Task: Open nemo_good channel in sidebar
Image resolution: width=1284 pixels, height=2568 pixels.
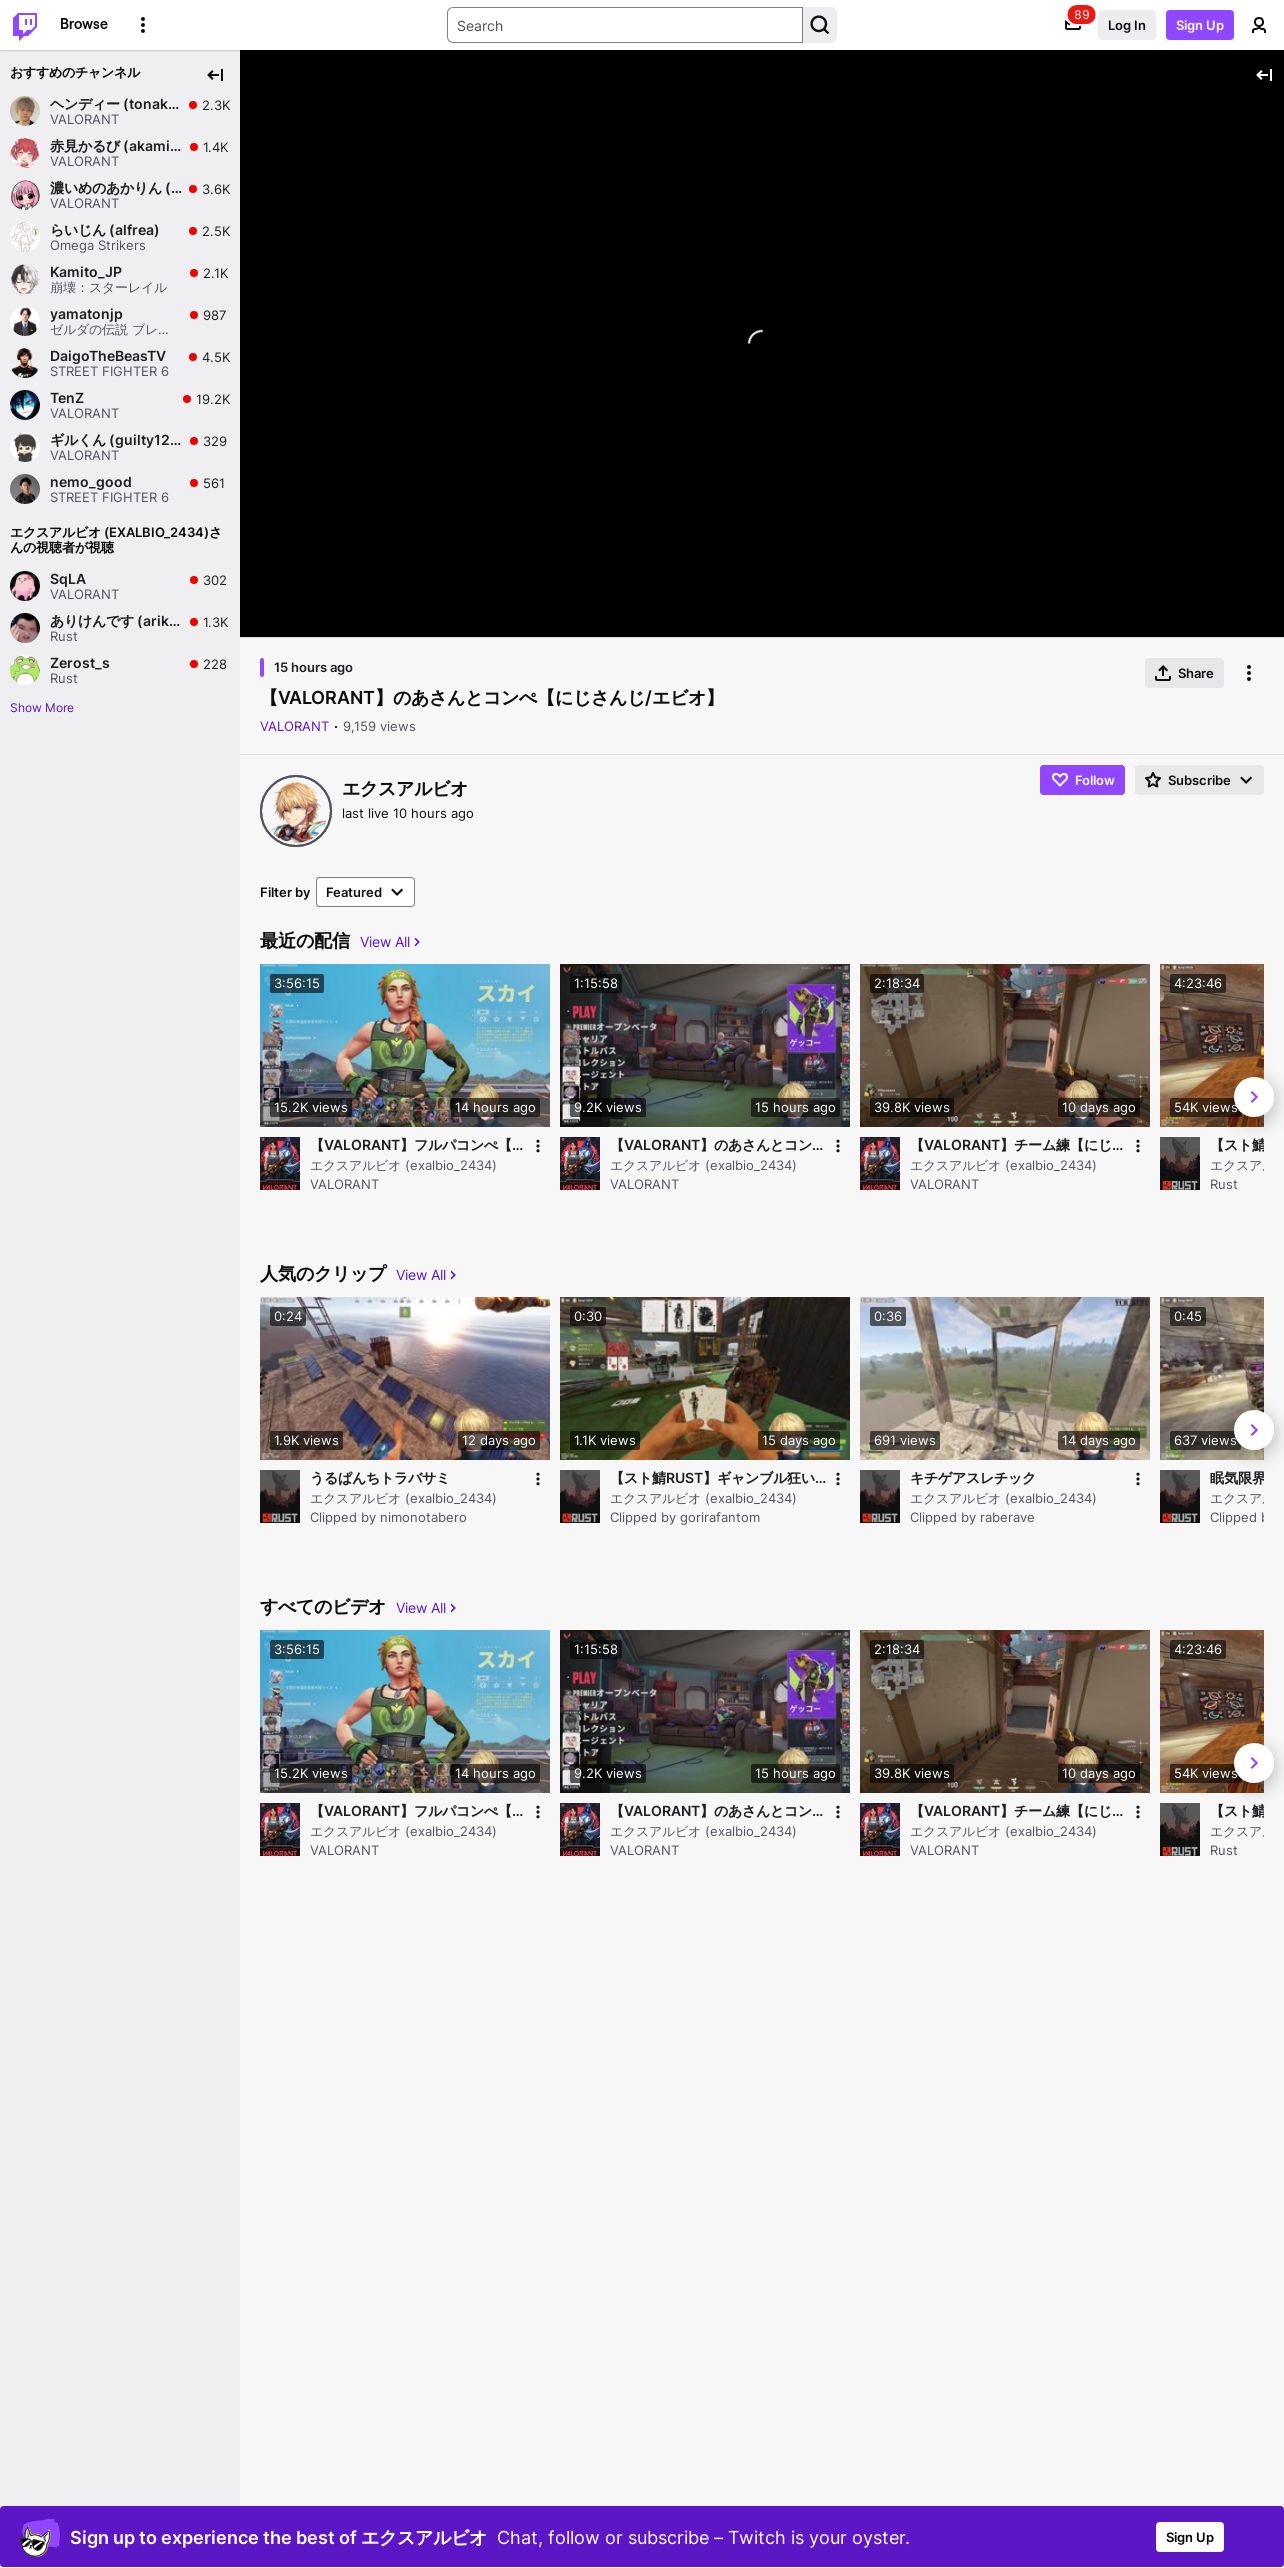Action: coord(120,489)
